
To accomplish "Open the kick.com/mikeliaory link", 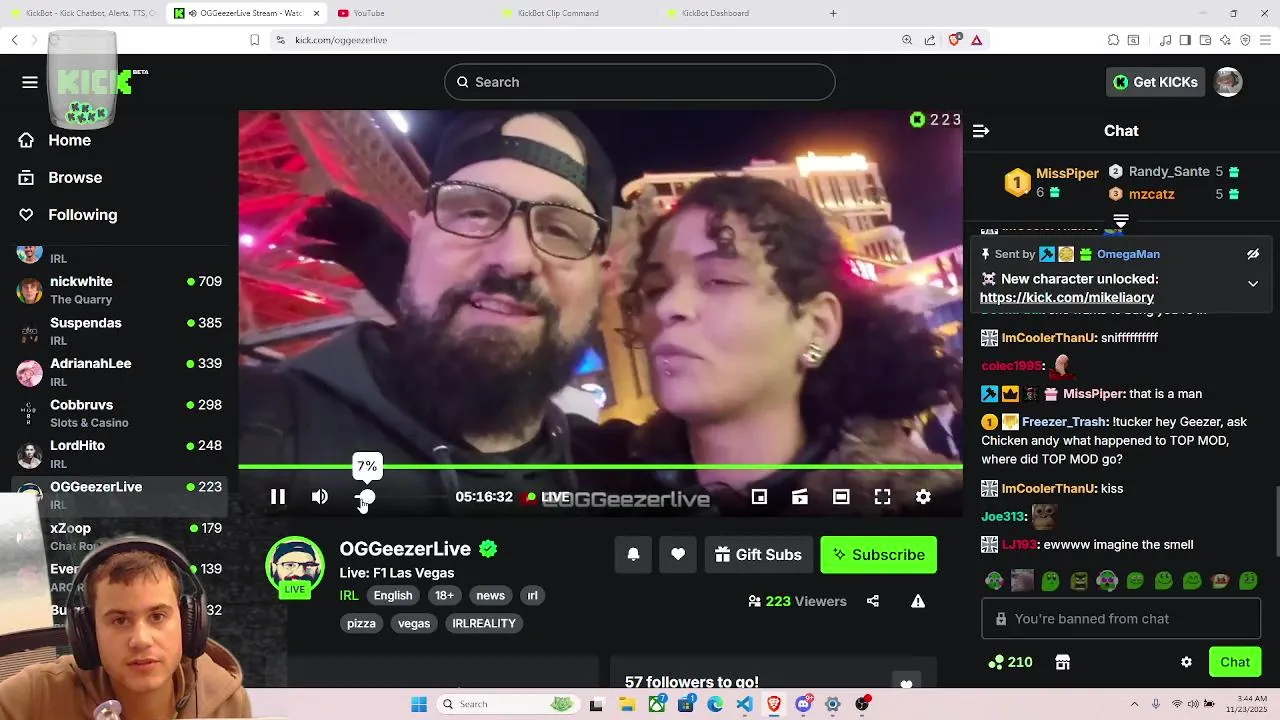I will 1067,298.
